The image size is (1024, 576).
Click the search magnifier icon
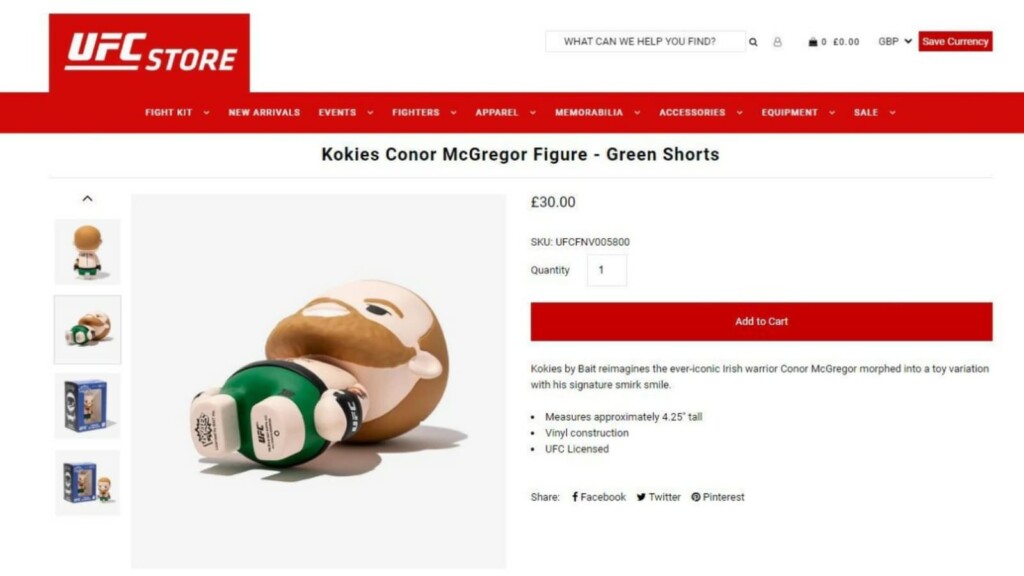click(x=753, y=42)
